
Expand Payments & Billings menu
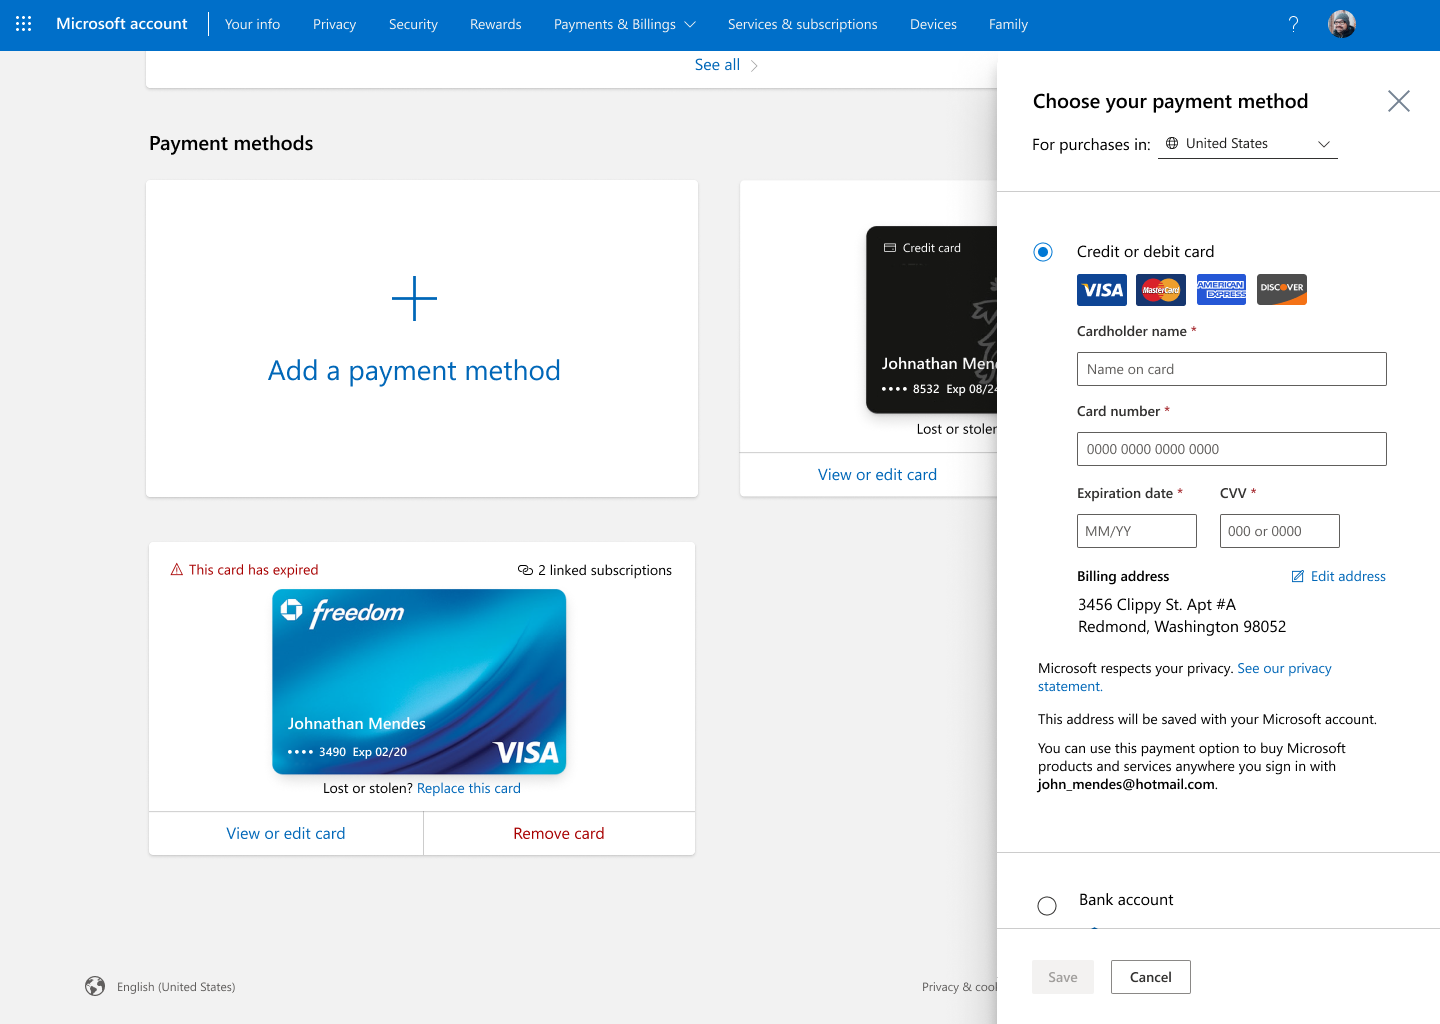(x=625, y=24)
